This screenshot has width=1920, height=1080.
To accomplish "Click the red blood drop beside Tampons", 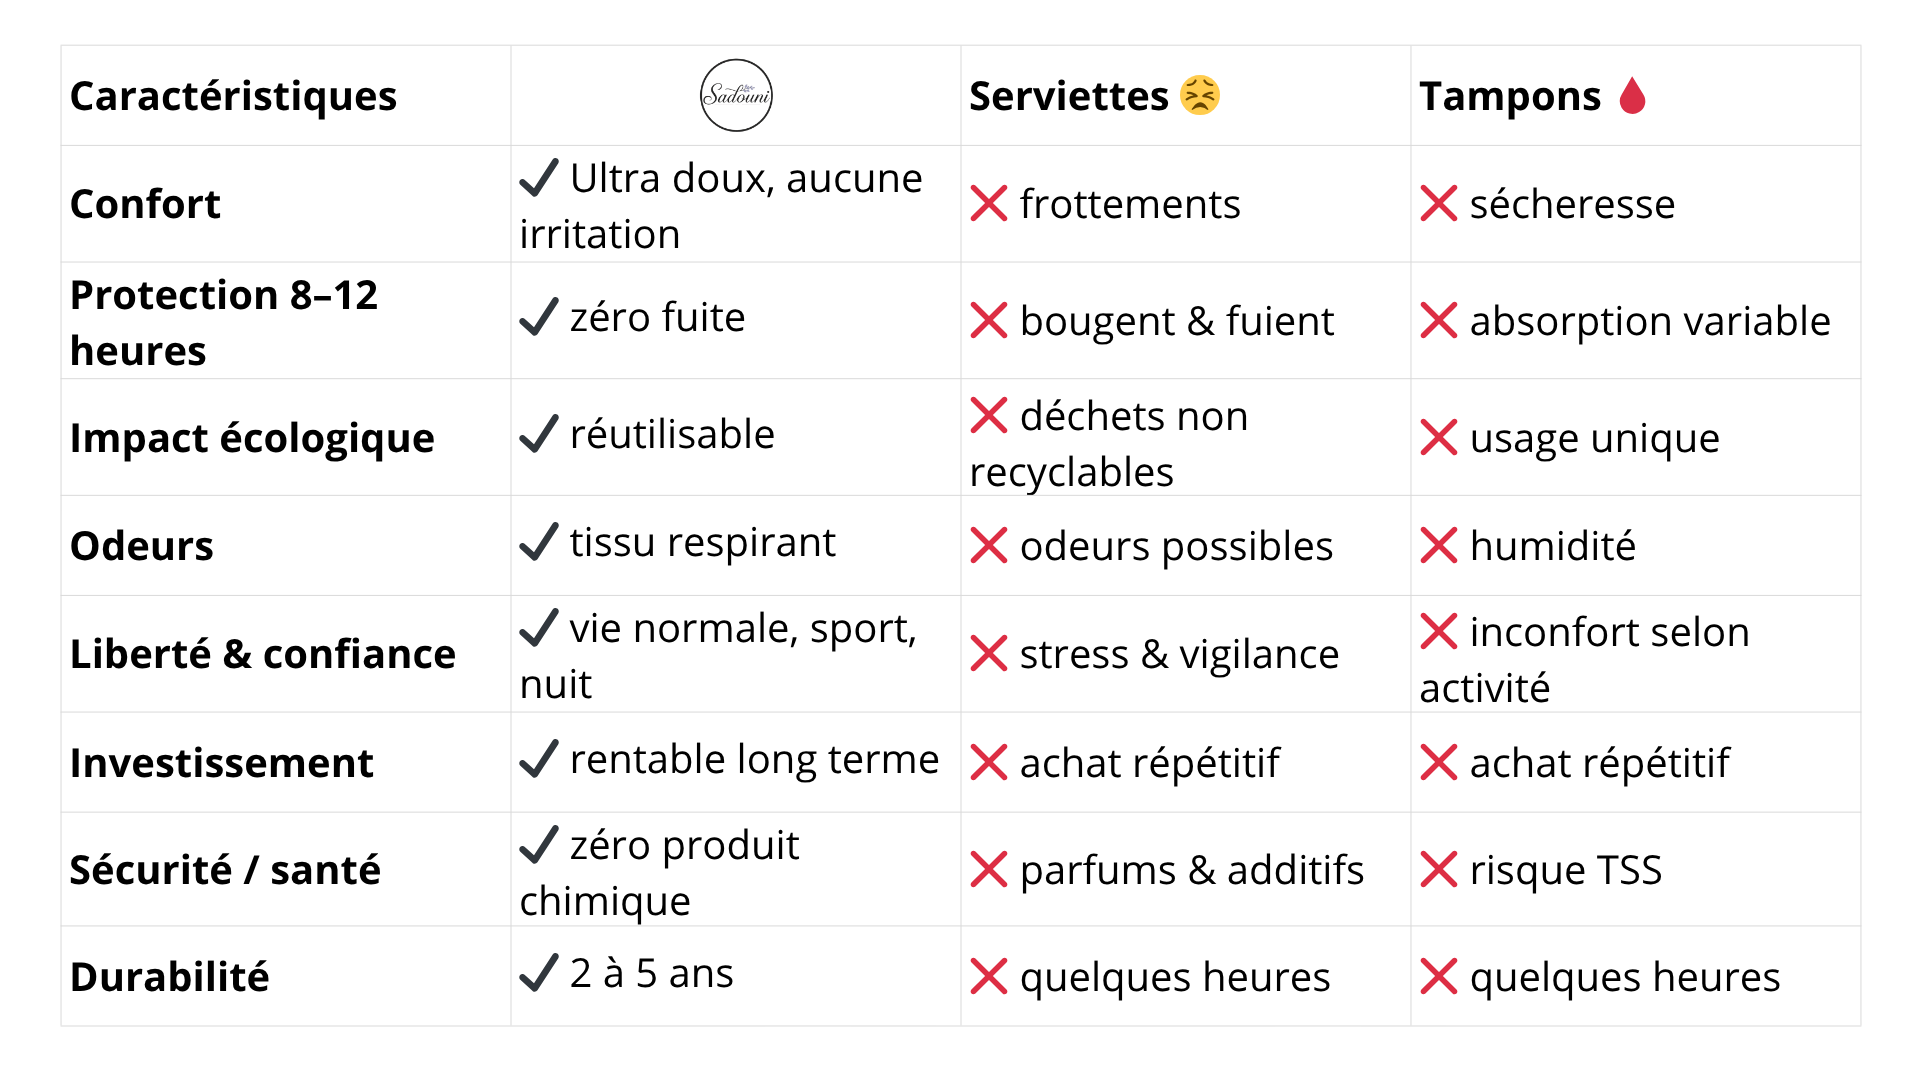I will [x=1632, y=96].
